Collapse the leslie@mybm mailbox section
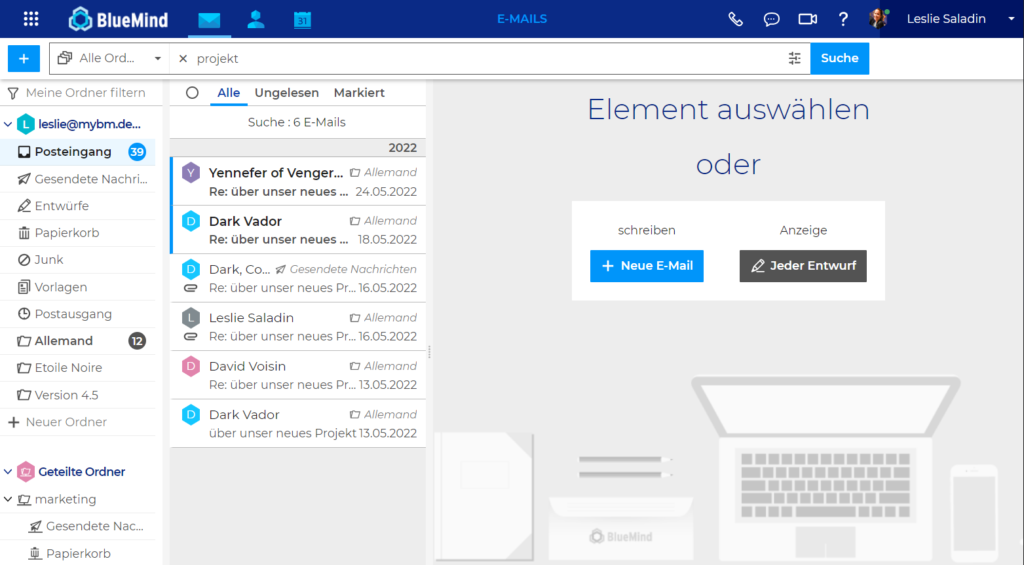The height and width of the screenshot is (565, 1024). 9,124
